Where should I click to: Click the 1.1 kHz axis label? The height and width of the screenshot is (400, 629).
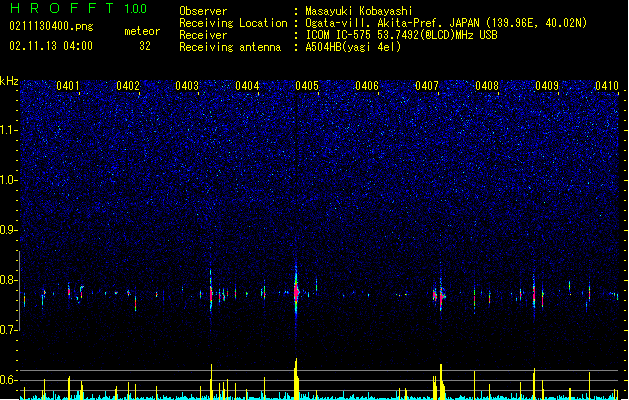[x=9, y=130]
